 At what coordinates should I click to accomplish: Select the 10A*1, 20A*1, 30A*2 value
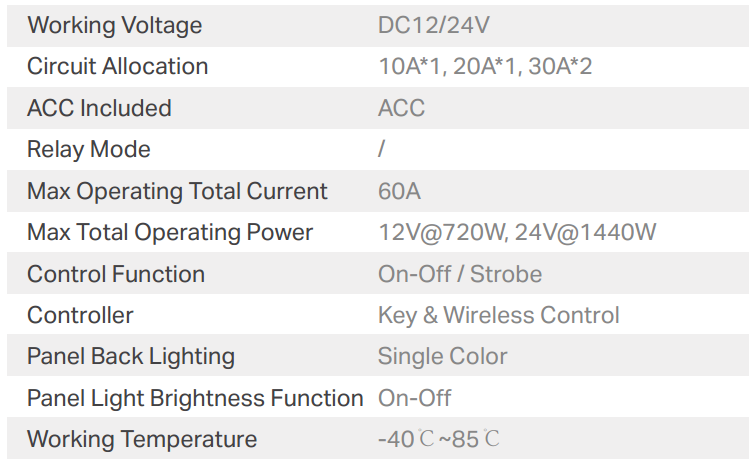point(486,67)
